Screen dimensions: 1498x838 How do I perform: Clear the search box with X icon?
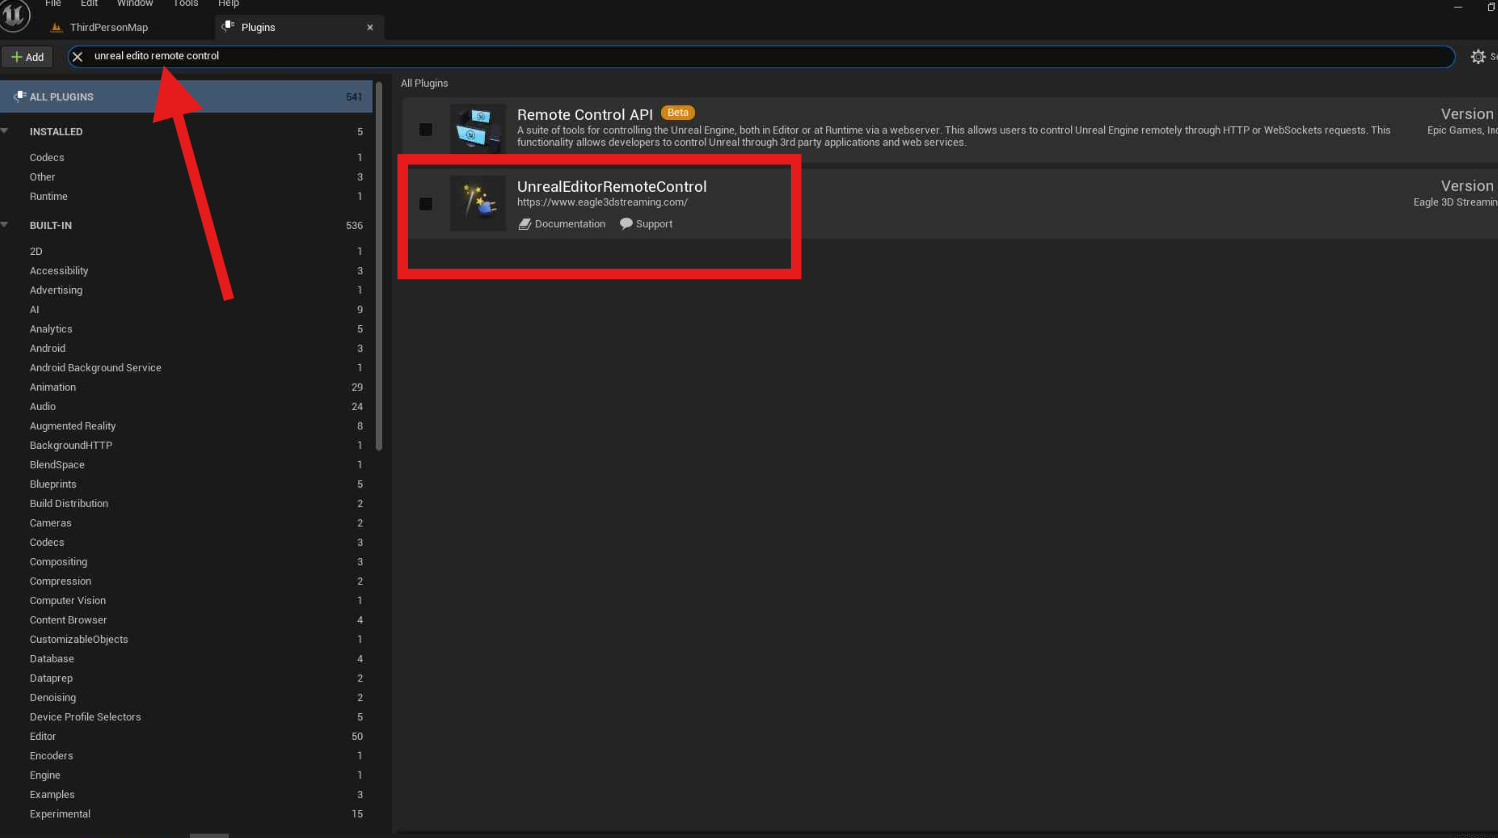[78, 57]
